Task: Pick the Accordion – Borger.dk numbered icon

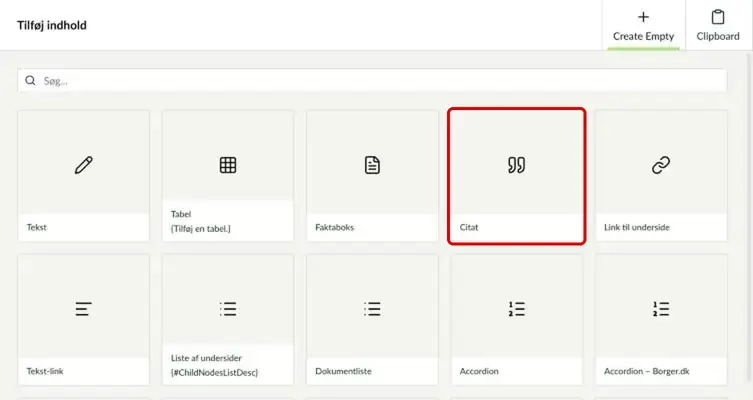Action: click(661, 309)
